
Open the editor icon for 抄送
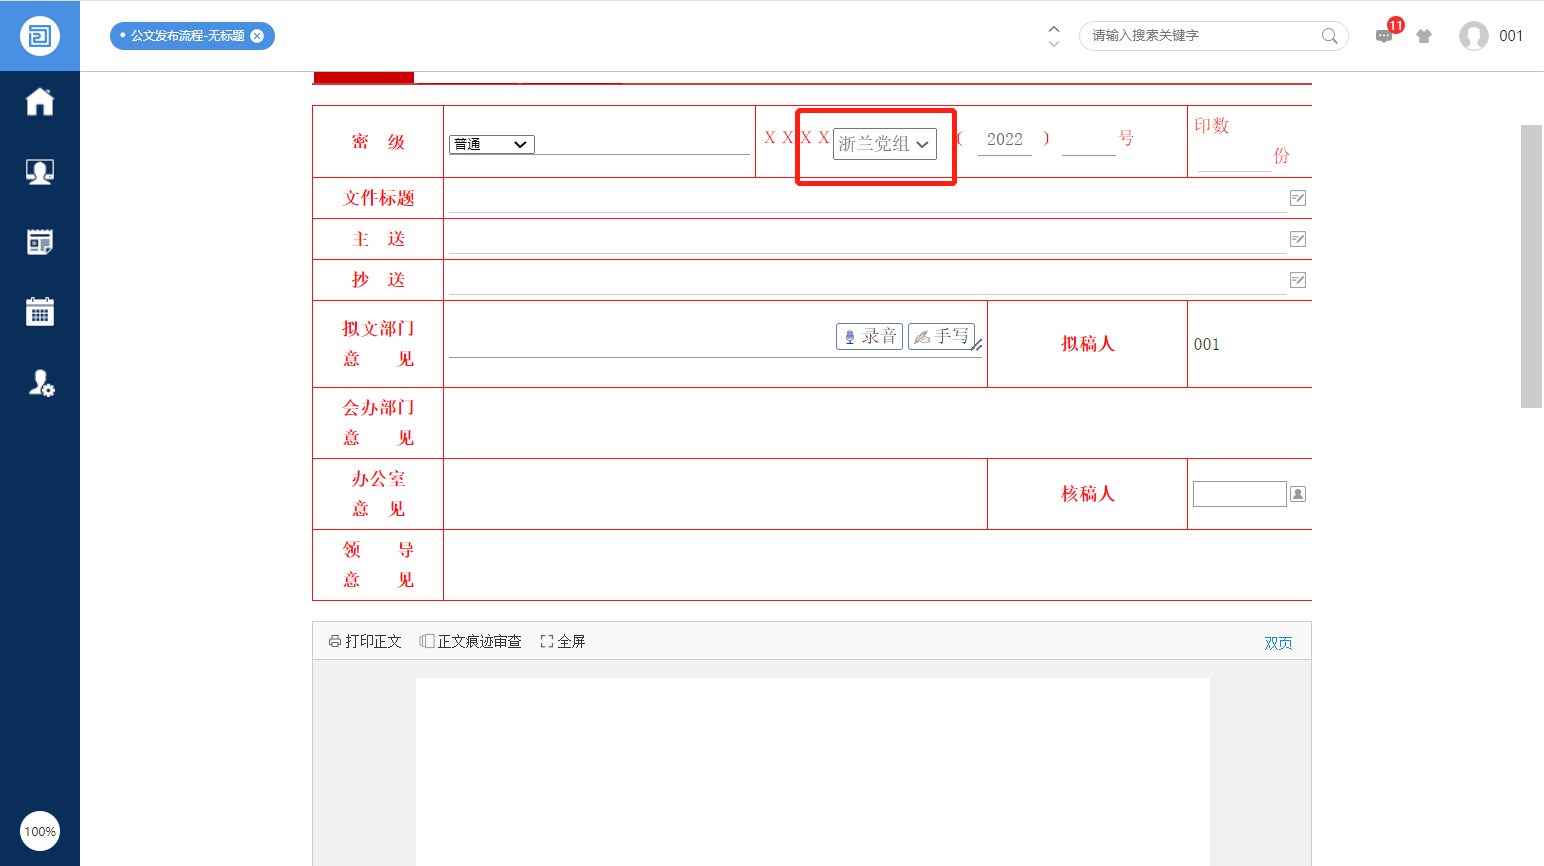[x=1298, y=280]
